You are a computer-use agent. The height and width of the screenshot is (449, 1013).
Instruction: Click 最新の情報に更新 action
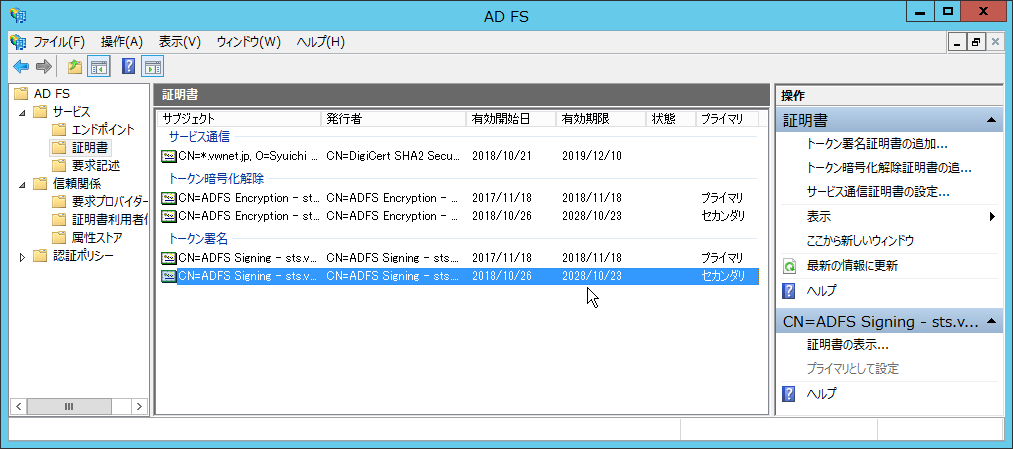(x=852, y=266)
